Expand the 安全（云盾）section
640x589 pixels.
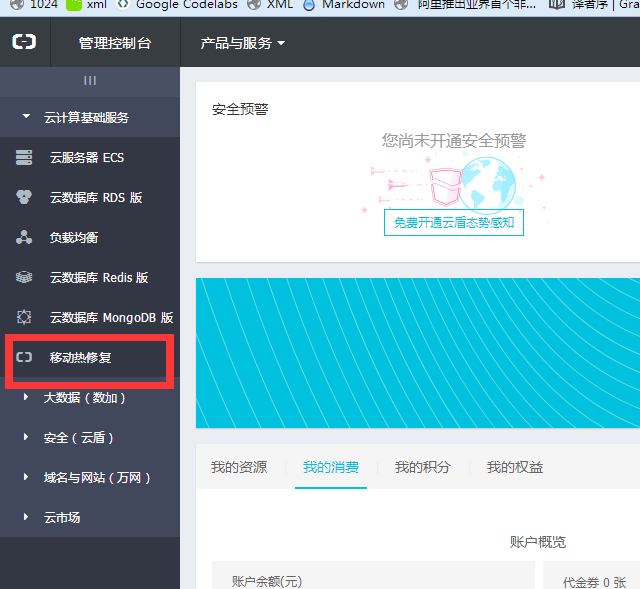(x=90, y=437)
